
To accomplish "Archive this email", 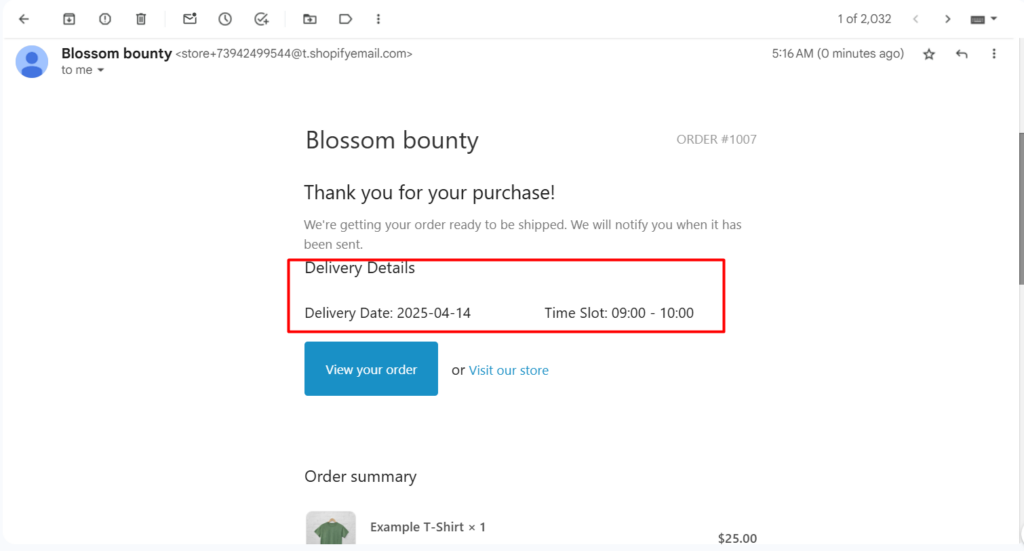I will tap(69, 19).
